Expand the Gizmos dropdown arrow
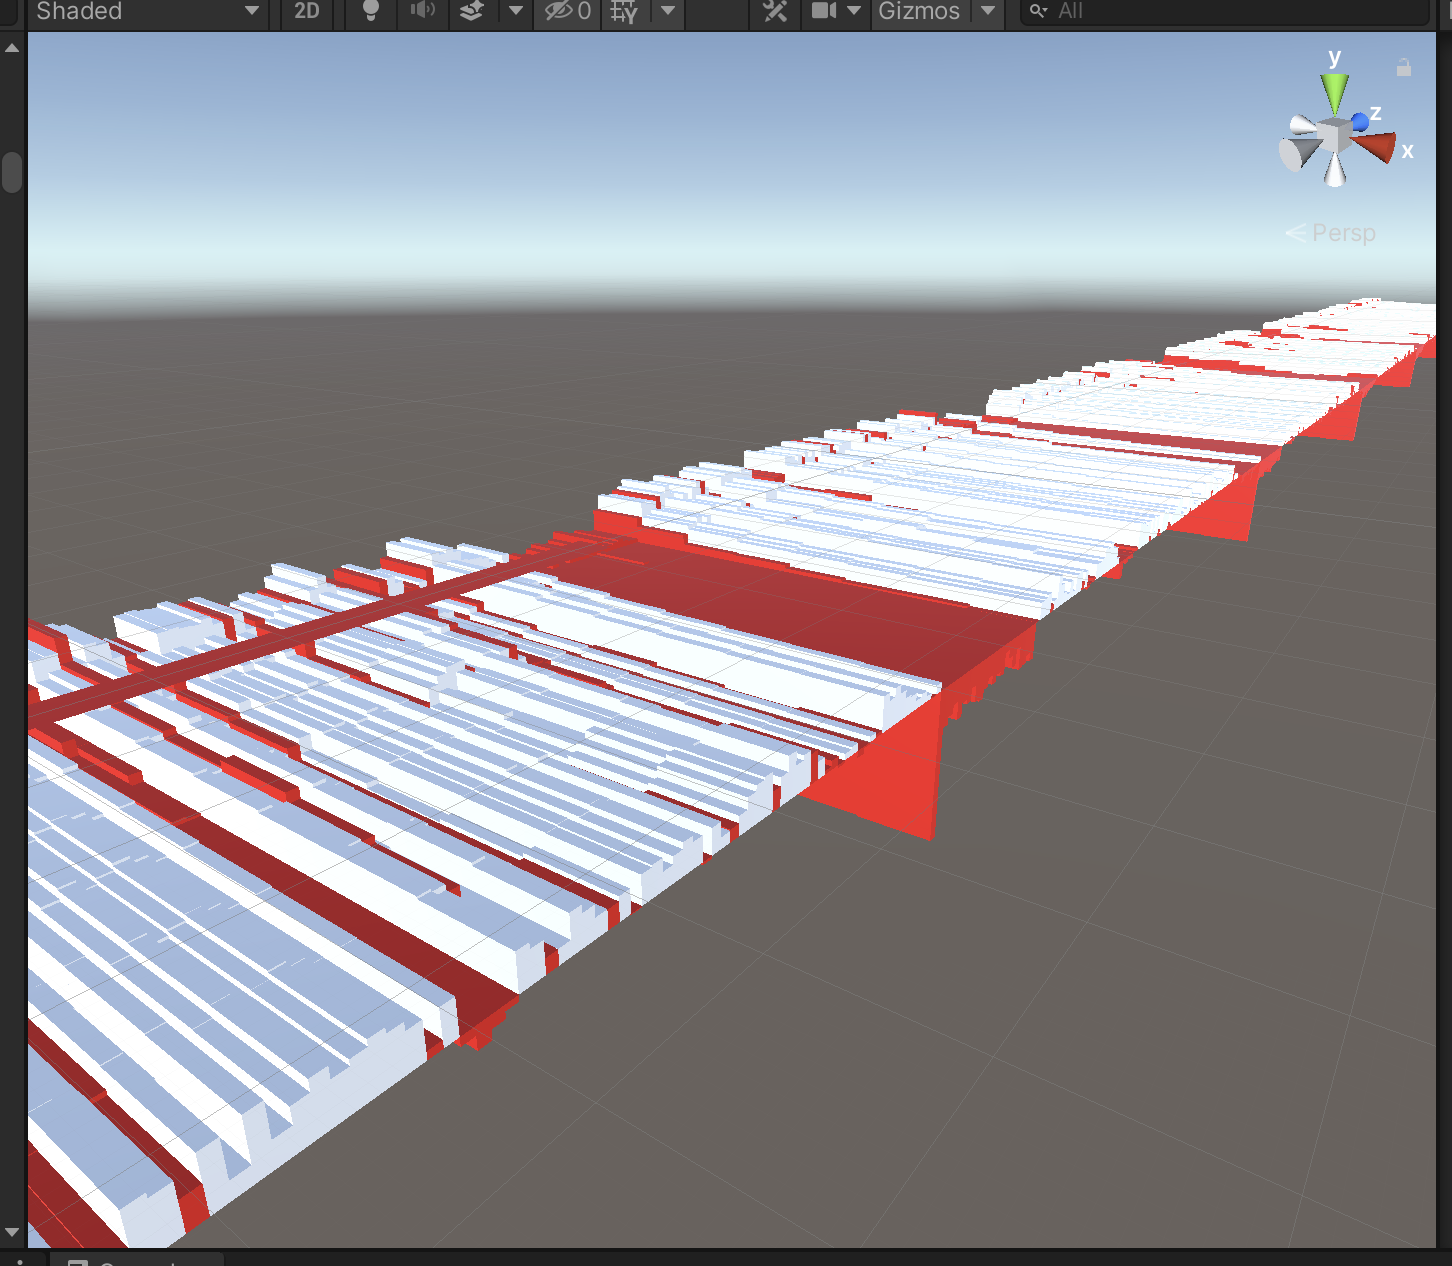This screenshot has height=1266, width=1452. (988, 11)
